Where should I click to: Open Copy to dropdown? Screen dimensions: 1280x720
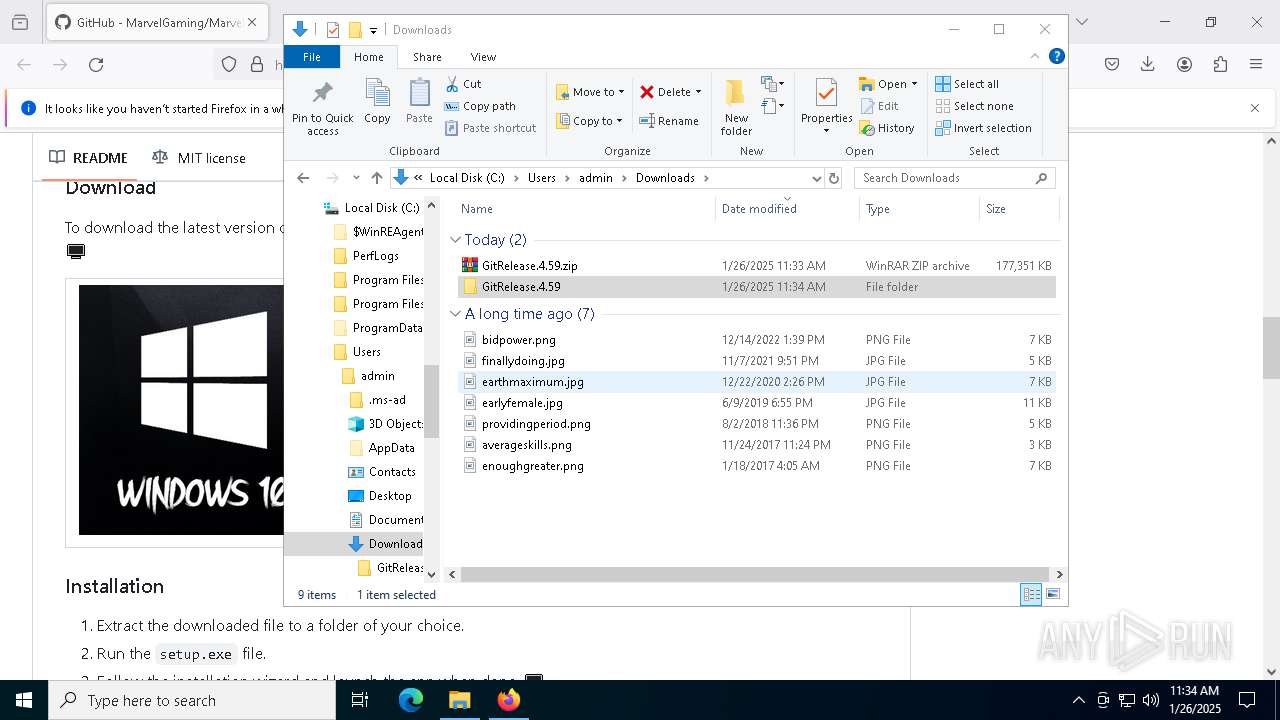pyautogui.click(x=589, y=121)
